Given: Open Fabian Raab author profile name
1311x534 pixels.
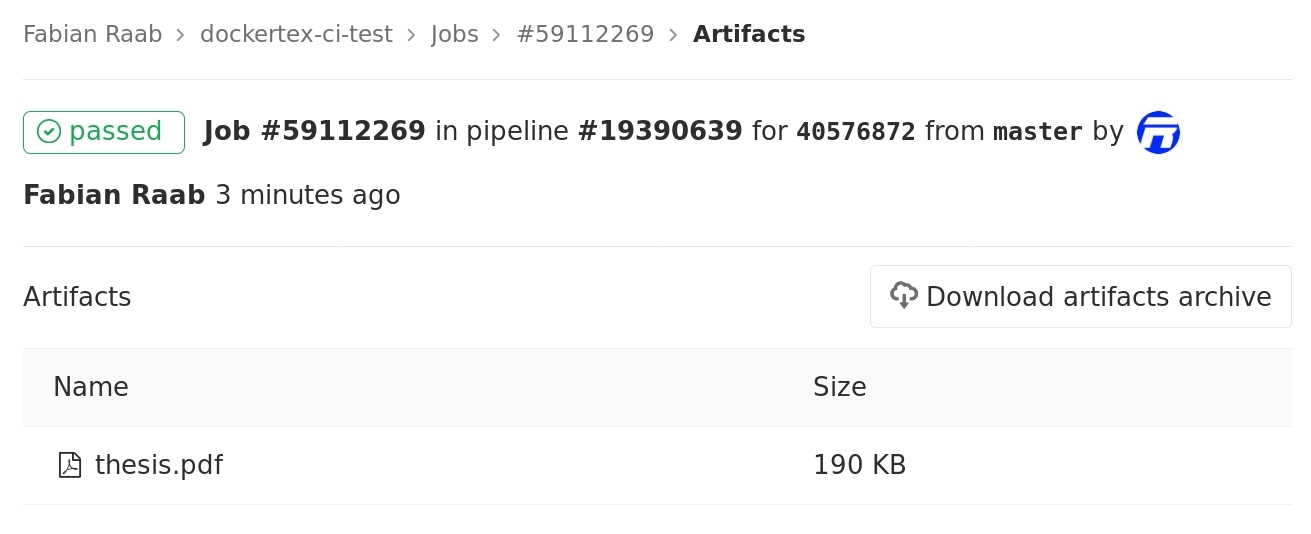Looking at the screenshot, I should [x=114, y=195].
